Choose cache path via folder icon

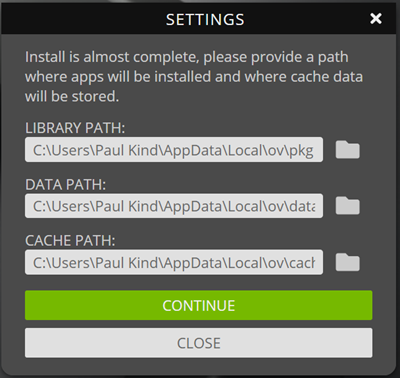347,262
